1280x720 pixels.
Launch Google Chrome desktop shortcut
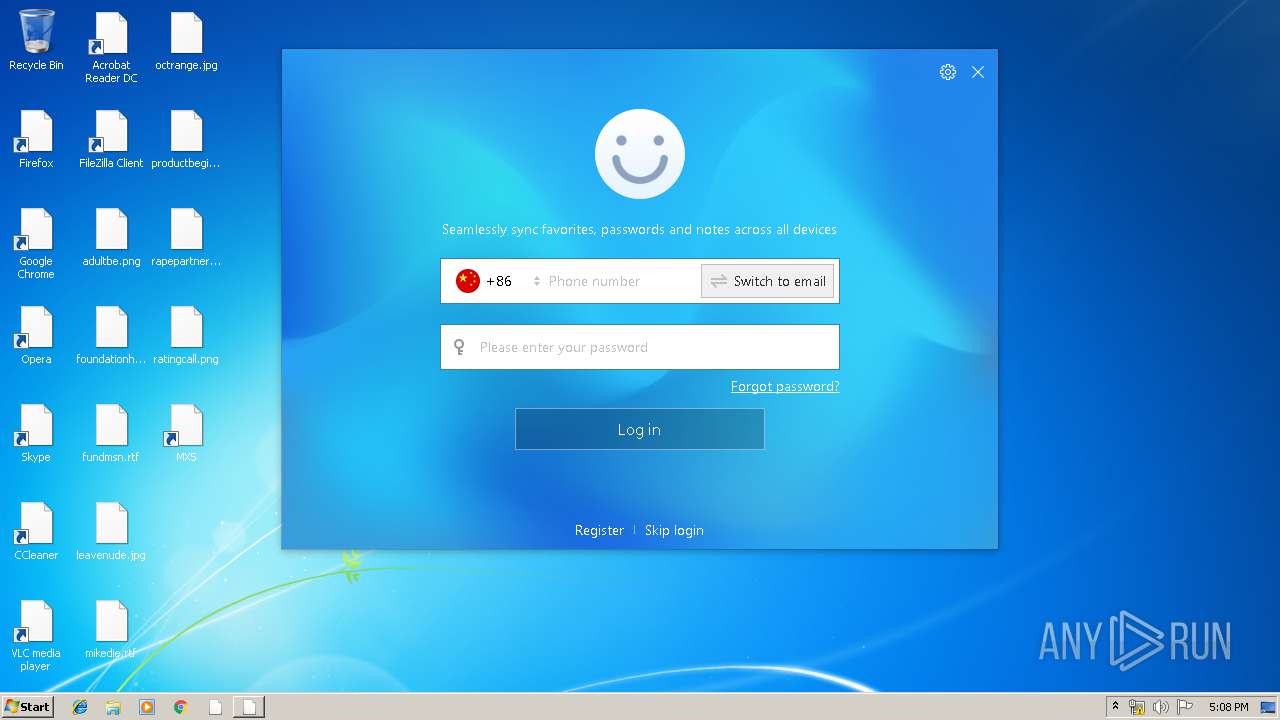36,243
